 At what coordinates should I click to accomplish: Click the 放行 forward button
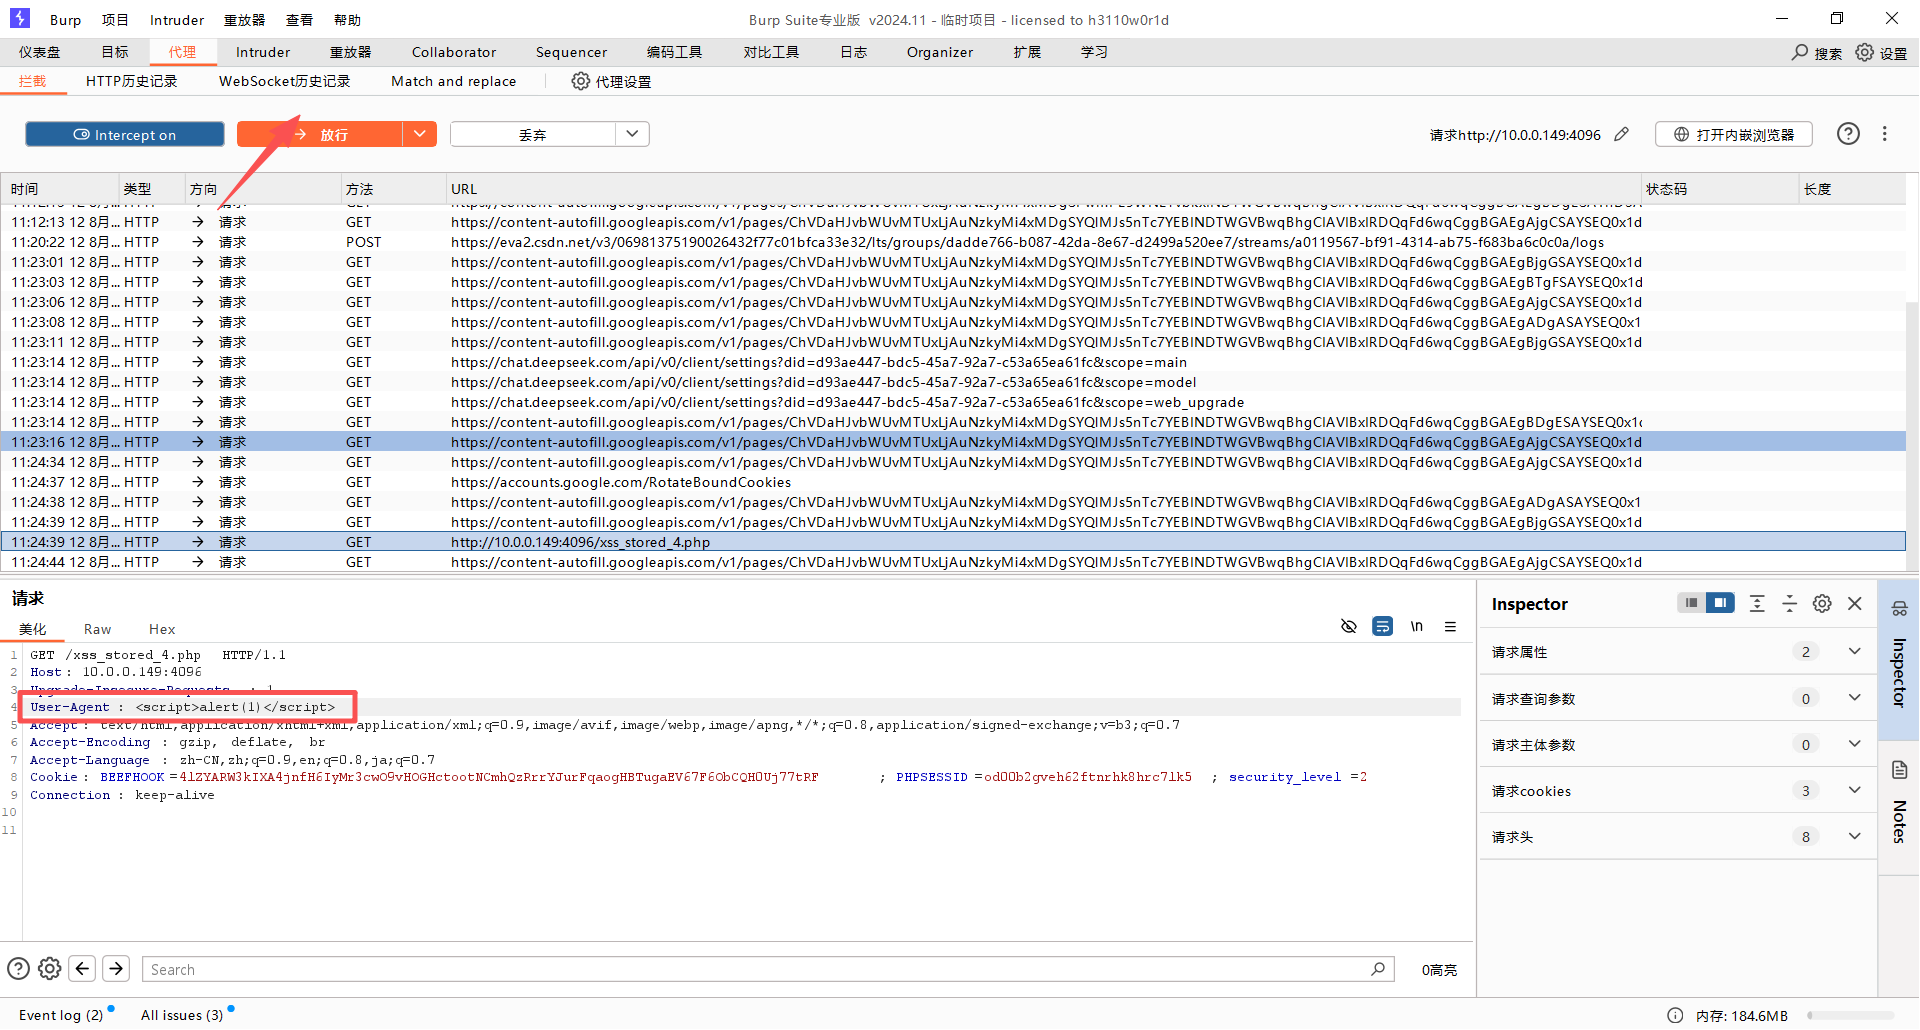(319, 134)
